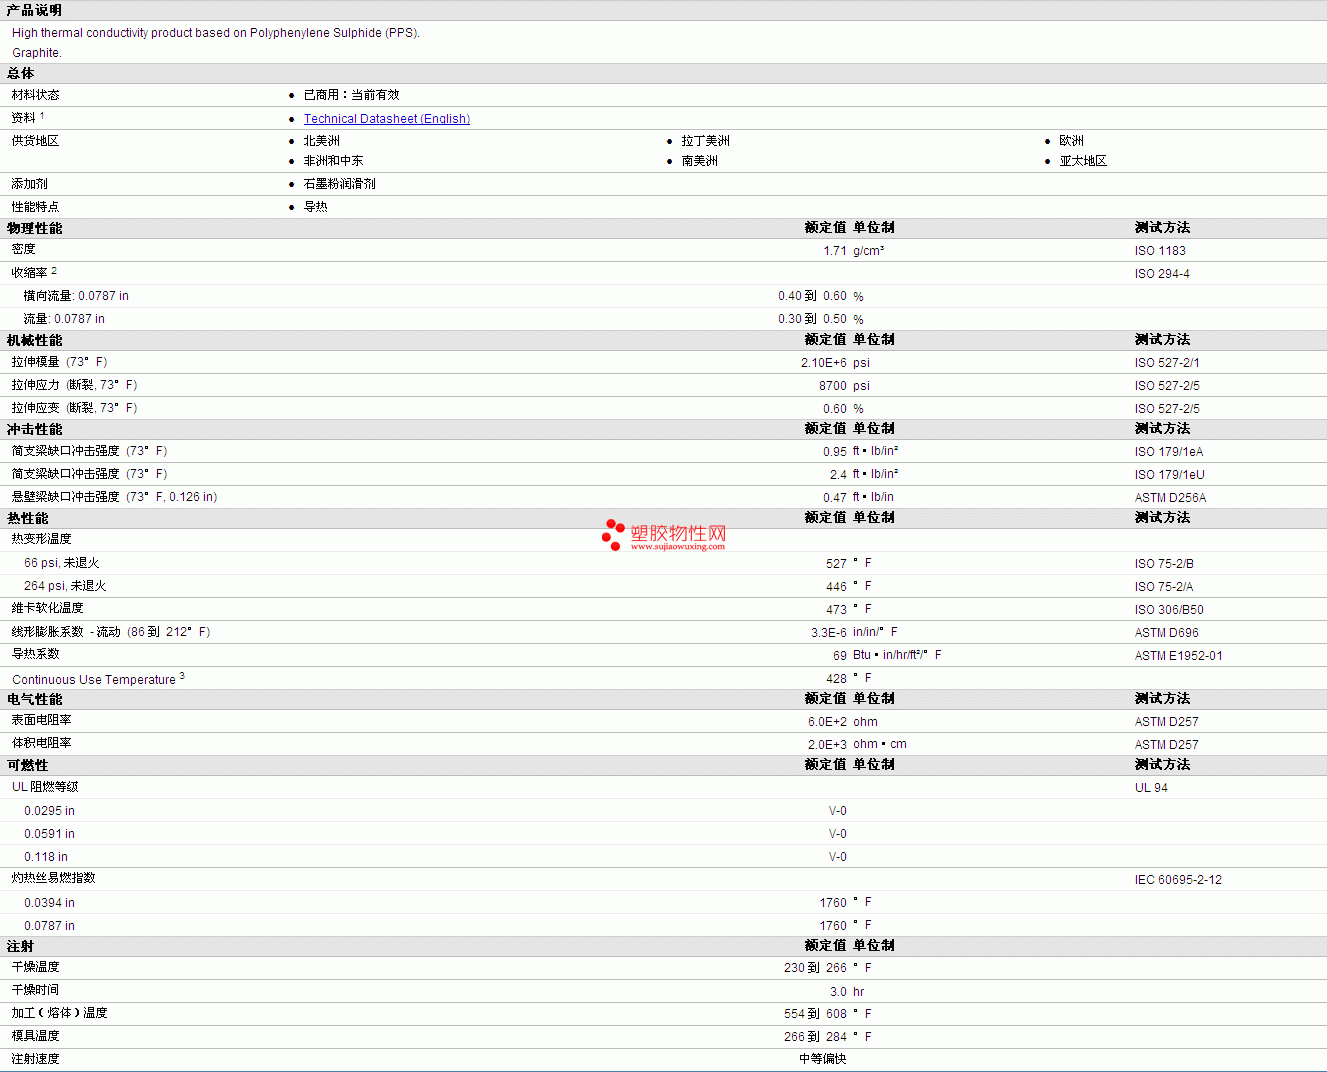Click the "已商用：当前有效" status value
1327x1072 pixels.
point(351,95)
